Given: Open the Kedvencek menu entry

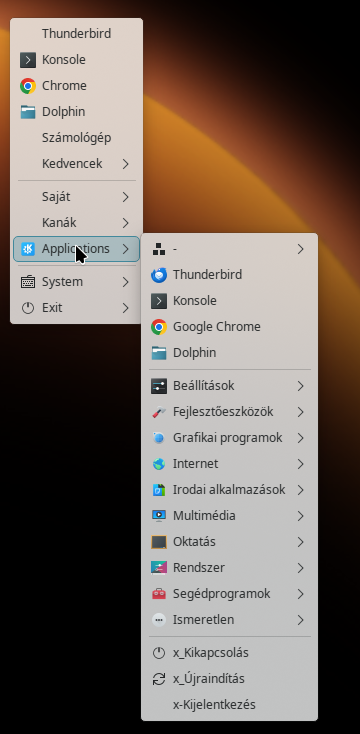Looking at the screenshot, I should tap(76, 164).
